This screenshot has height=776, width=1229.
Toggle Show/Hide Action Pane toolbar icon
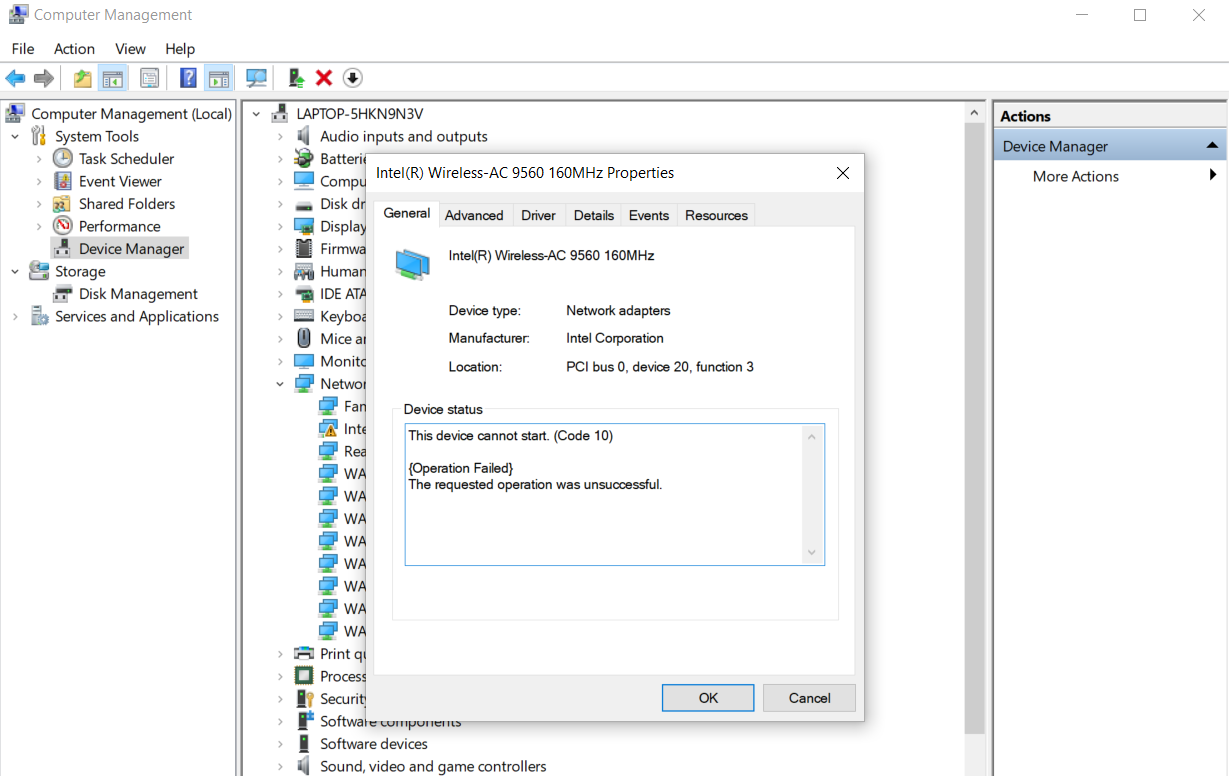pyautogui.click(x=219, y=78)
